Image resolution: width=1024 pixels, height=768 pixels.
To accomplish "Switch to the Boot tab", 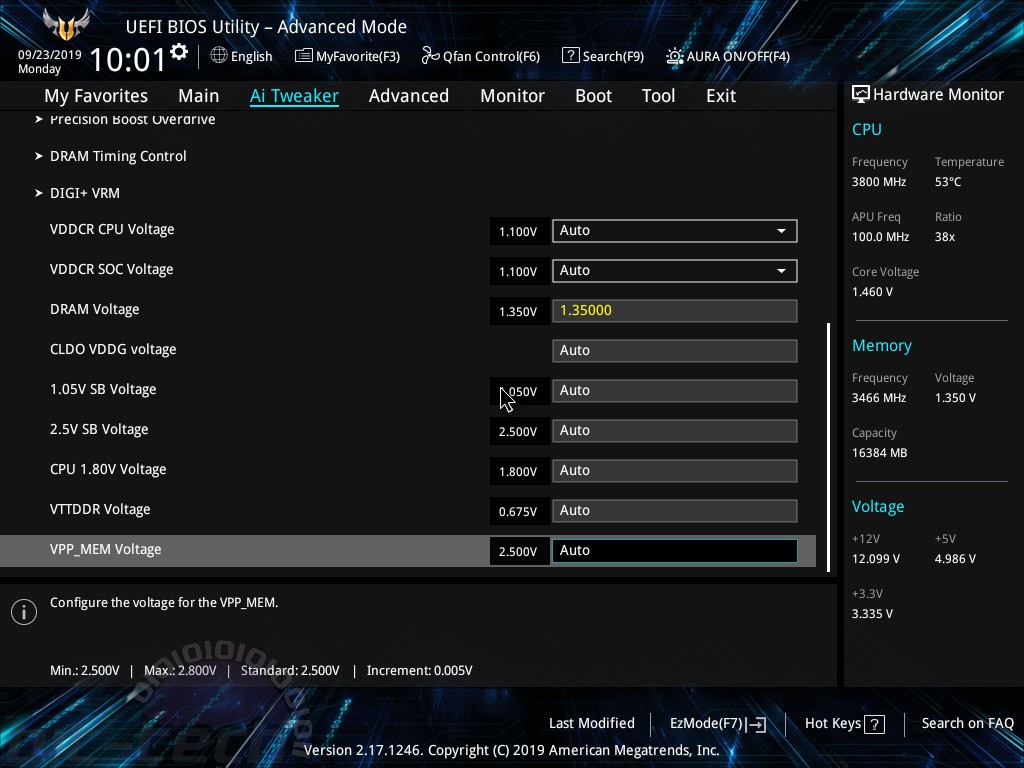I will 593,96.
